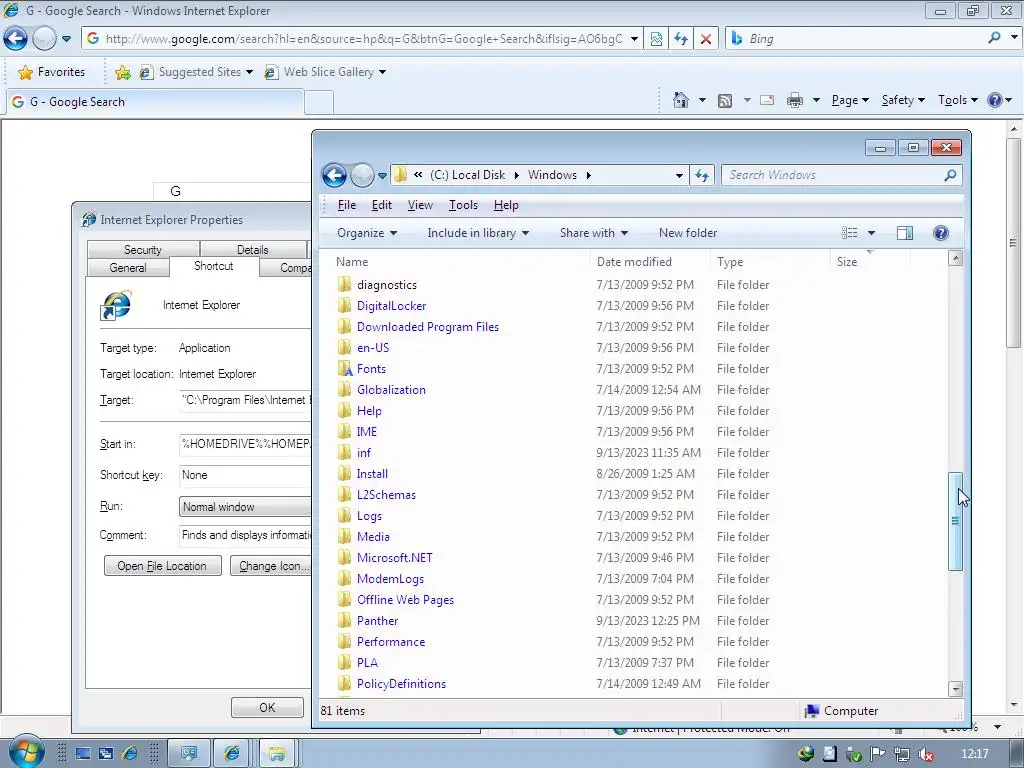Click the Explorer search magnifier icon
The height and width of the screenshot is (768, 1024).
point(950,175)
